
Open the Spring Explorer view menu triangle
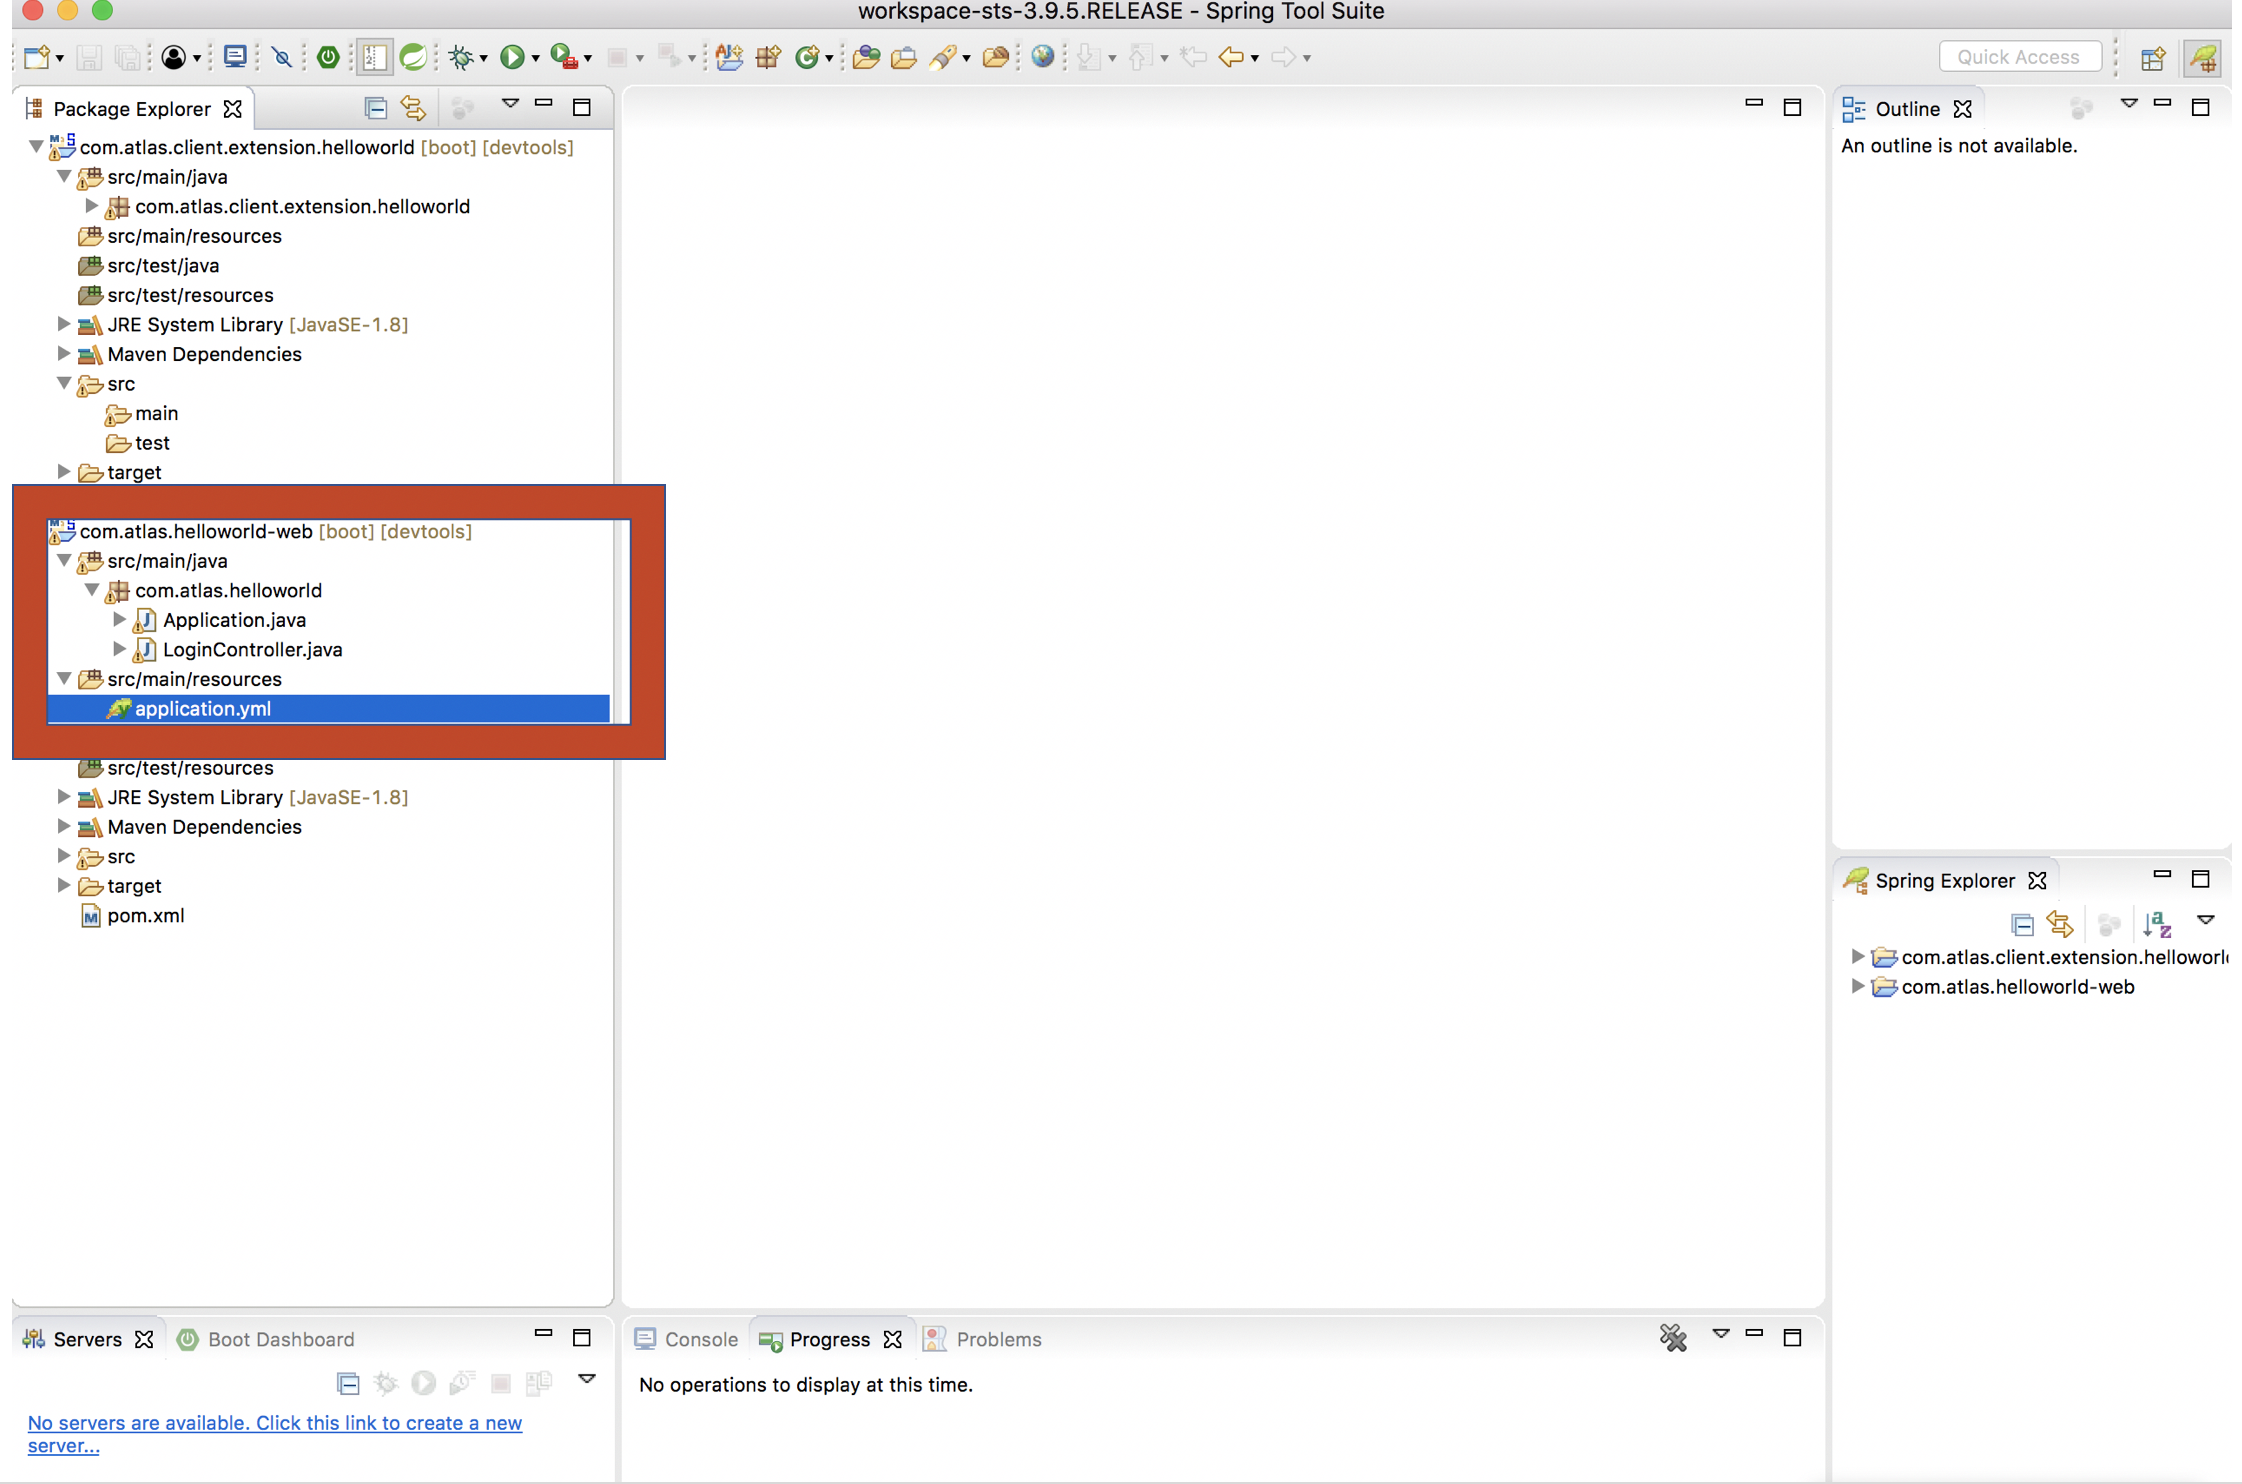pyautogui.click(x=2205, y=920)
